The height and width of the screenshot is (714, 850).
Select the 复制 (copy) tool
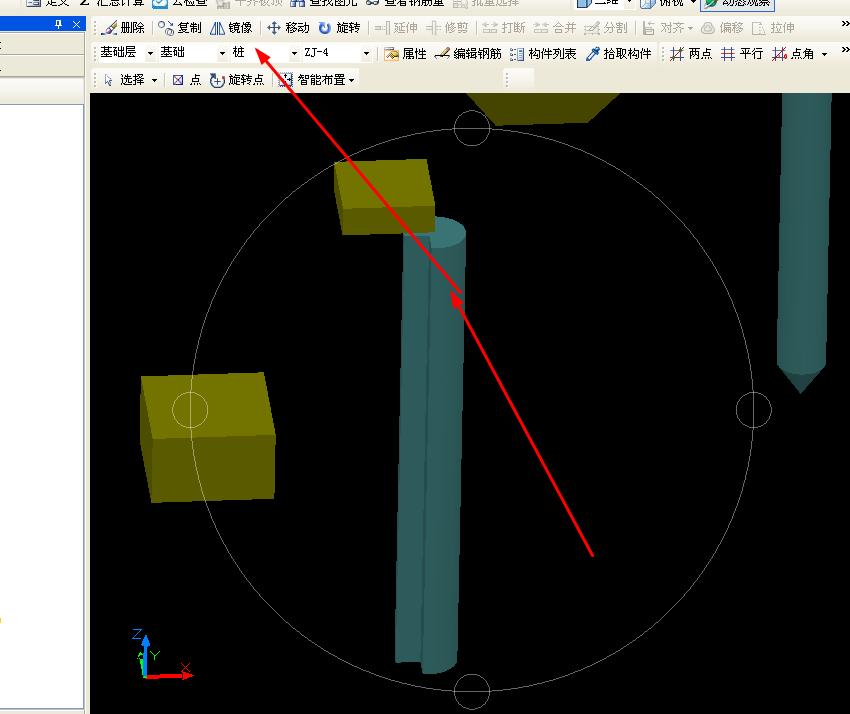click(x=180, y=28)
